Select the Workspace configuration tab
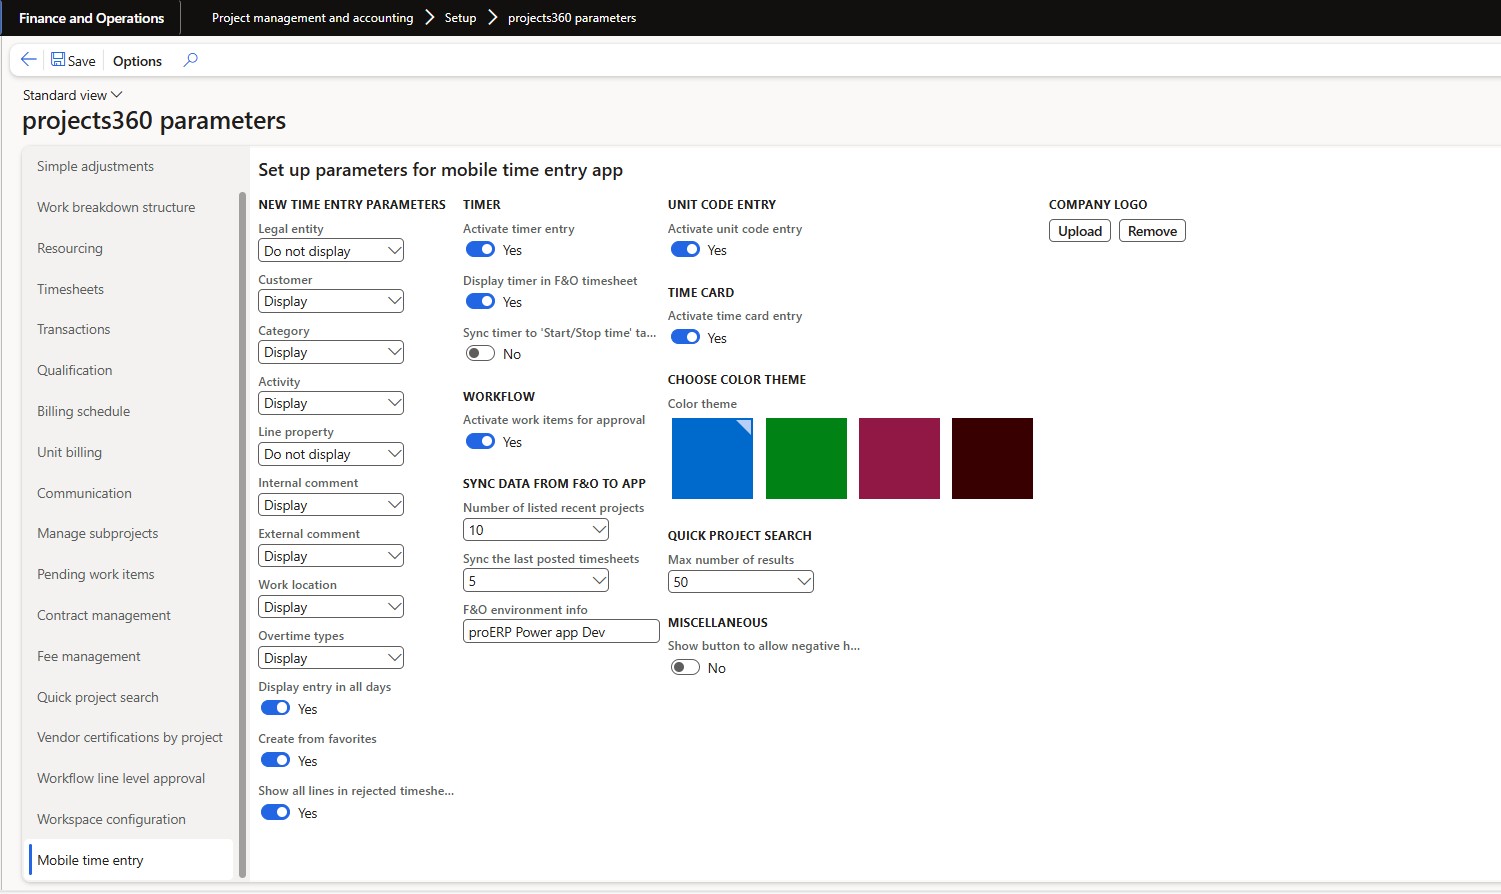The width and height of the screenshot is (1501, 894). [x=111, y=819]
